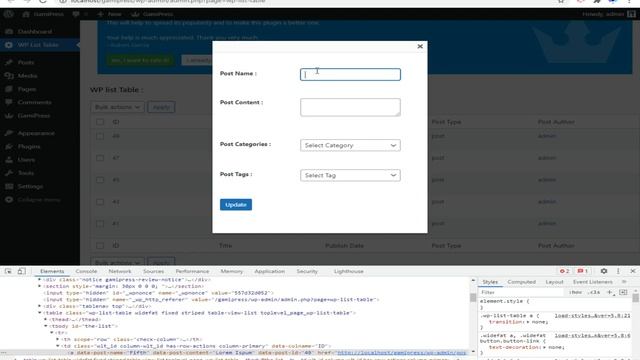Click the DevTools issues count badge
Image resolution: width=640 pixels, height=360 pixels.
click(582, 271)
